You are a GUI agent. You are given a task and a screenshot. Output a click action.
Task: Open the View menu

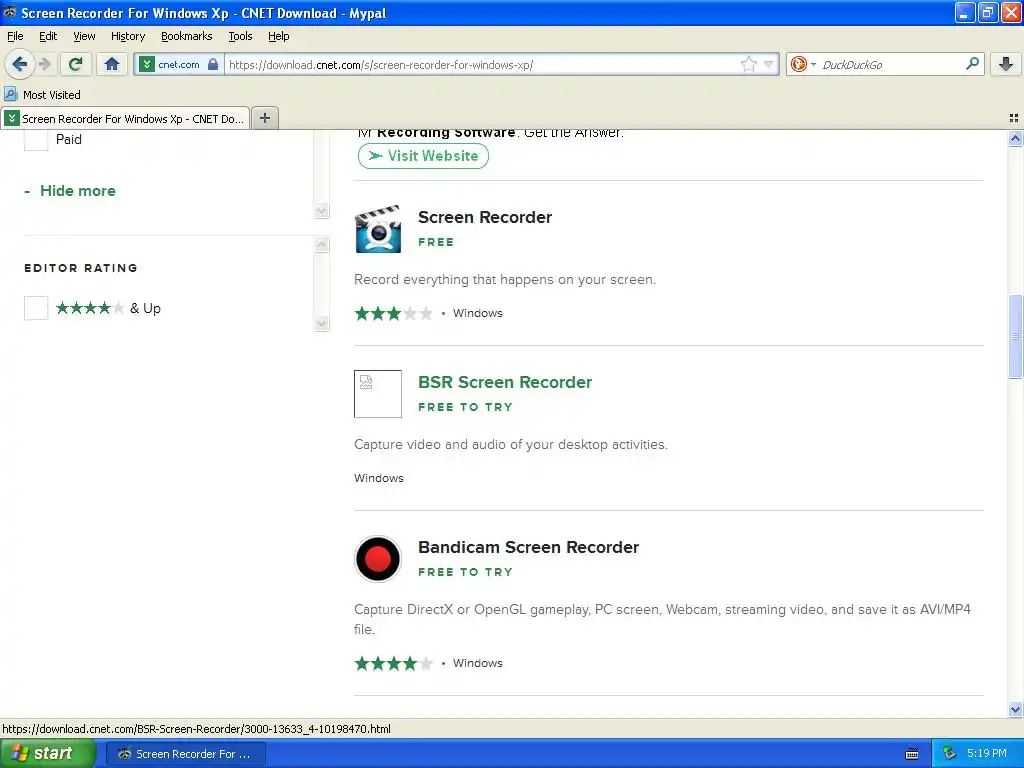click(x=84, y=37)
